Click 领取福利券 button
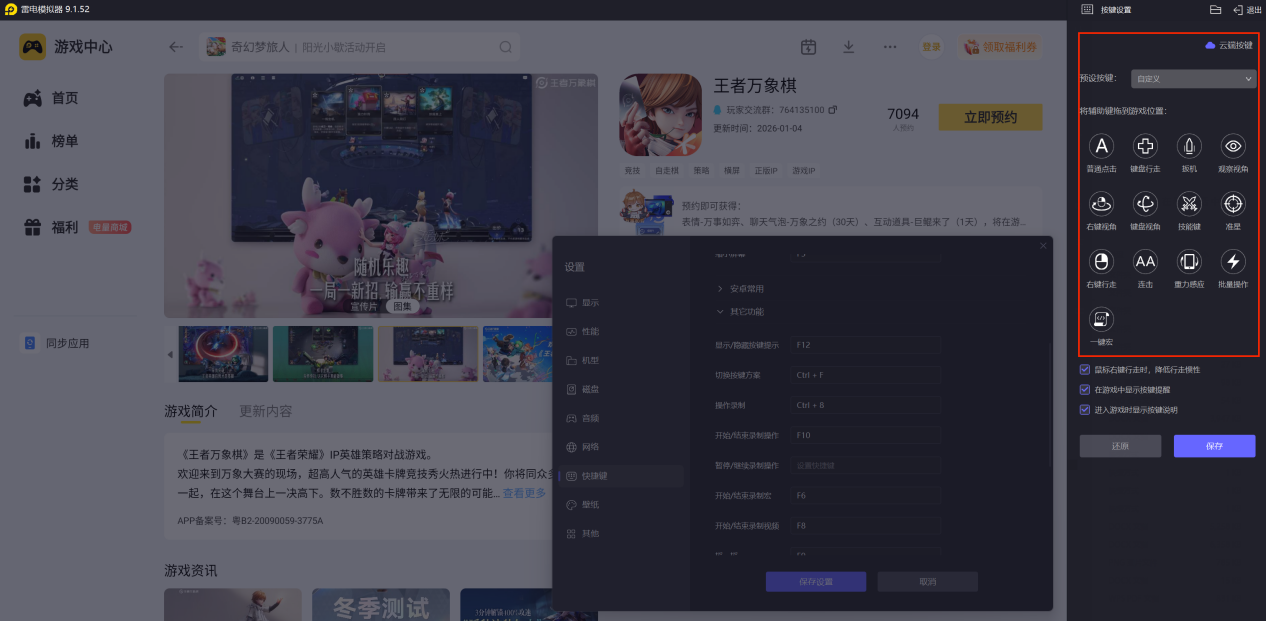The width and height of the screenshot is (1266, 621). tap(1002, 47)
